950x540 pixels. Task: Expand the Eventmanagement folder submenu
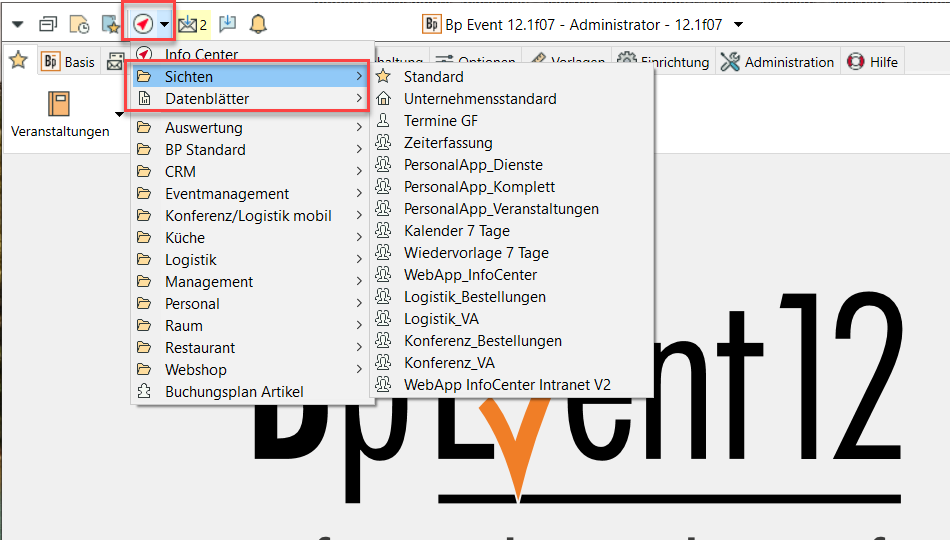[250, 194]
